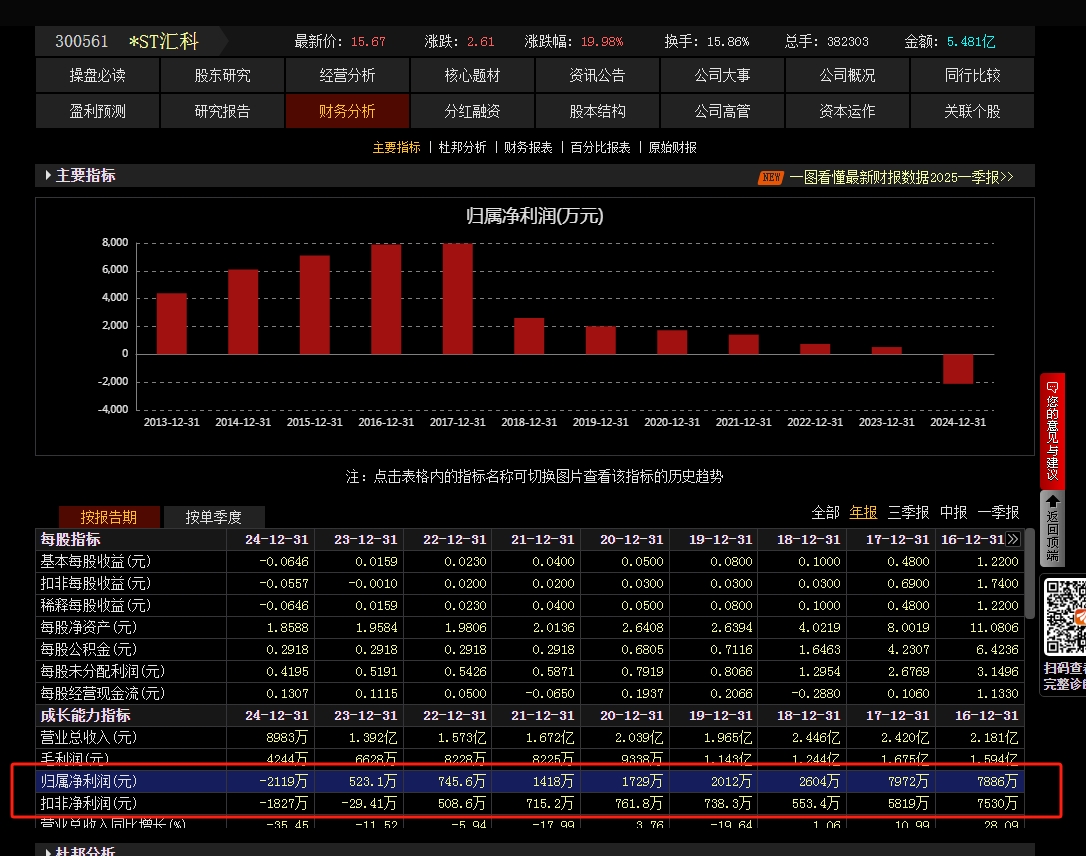Screen dimensions: 1086x856
Task: Open the 财务分析 tab
Action: coord(347,111)
